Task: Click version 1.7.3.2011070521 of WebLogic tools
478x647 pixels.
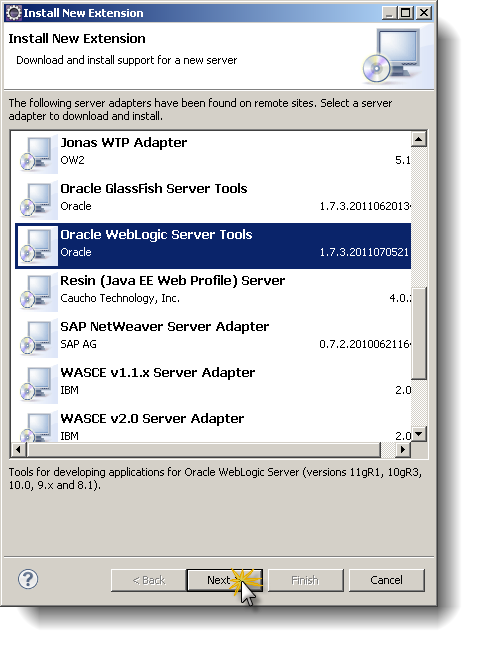Action: pos(364,252)
